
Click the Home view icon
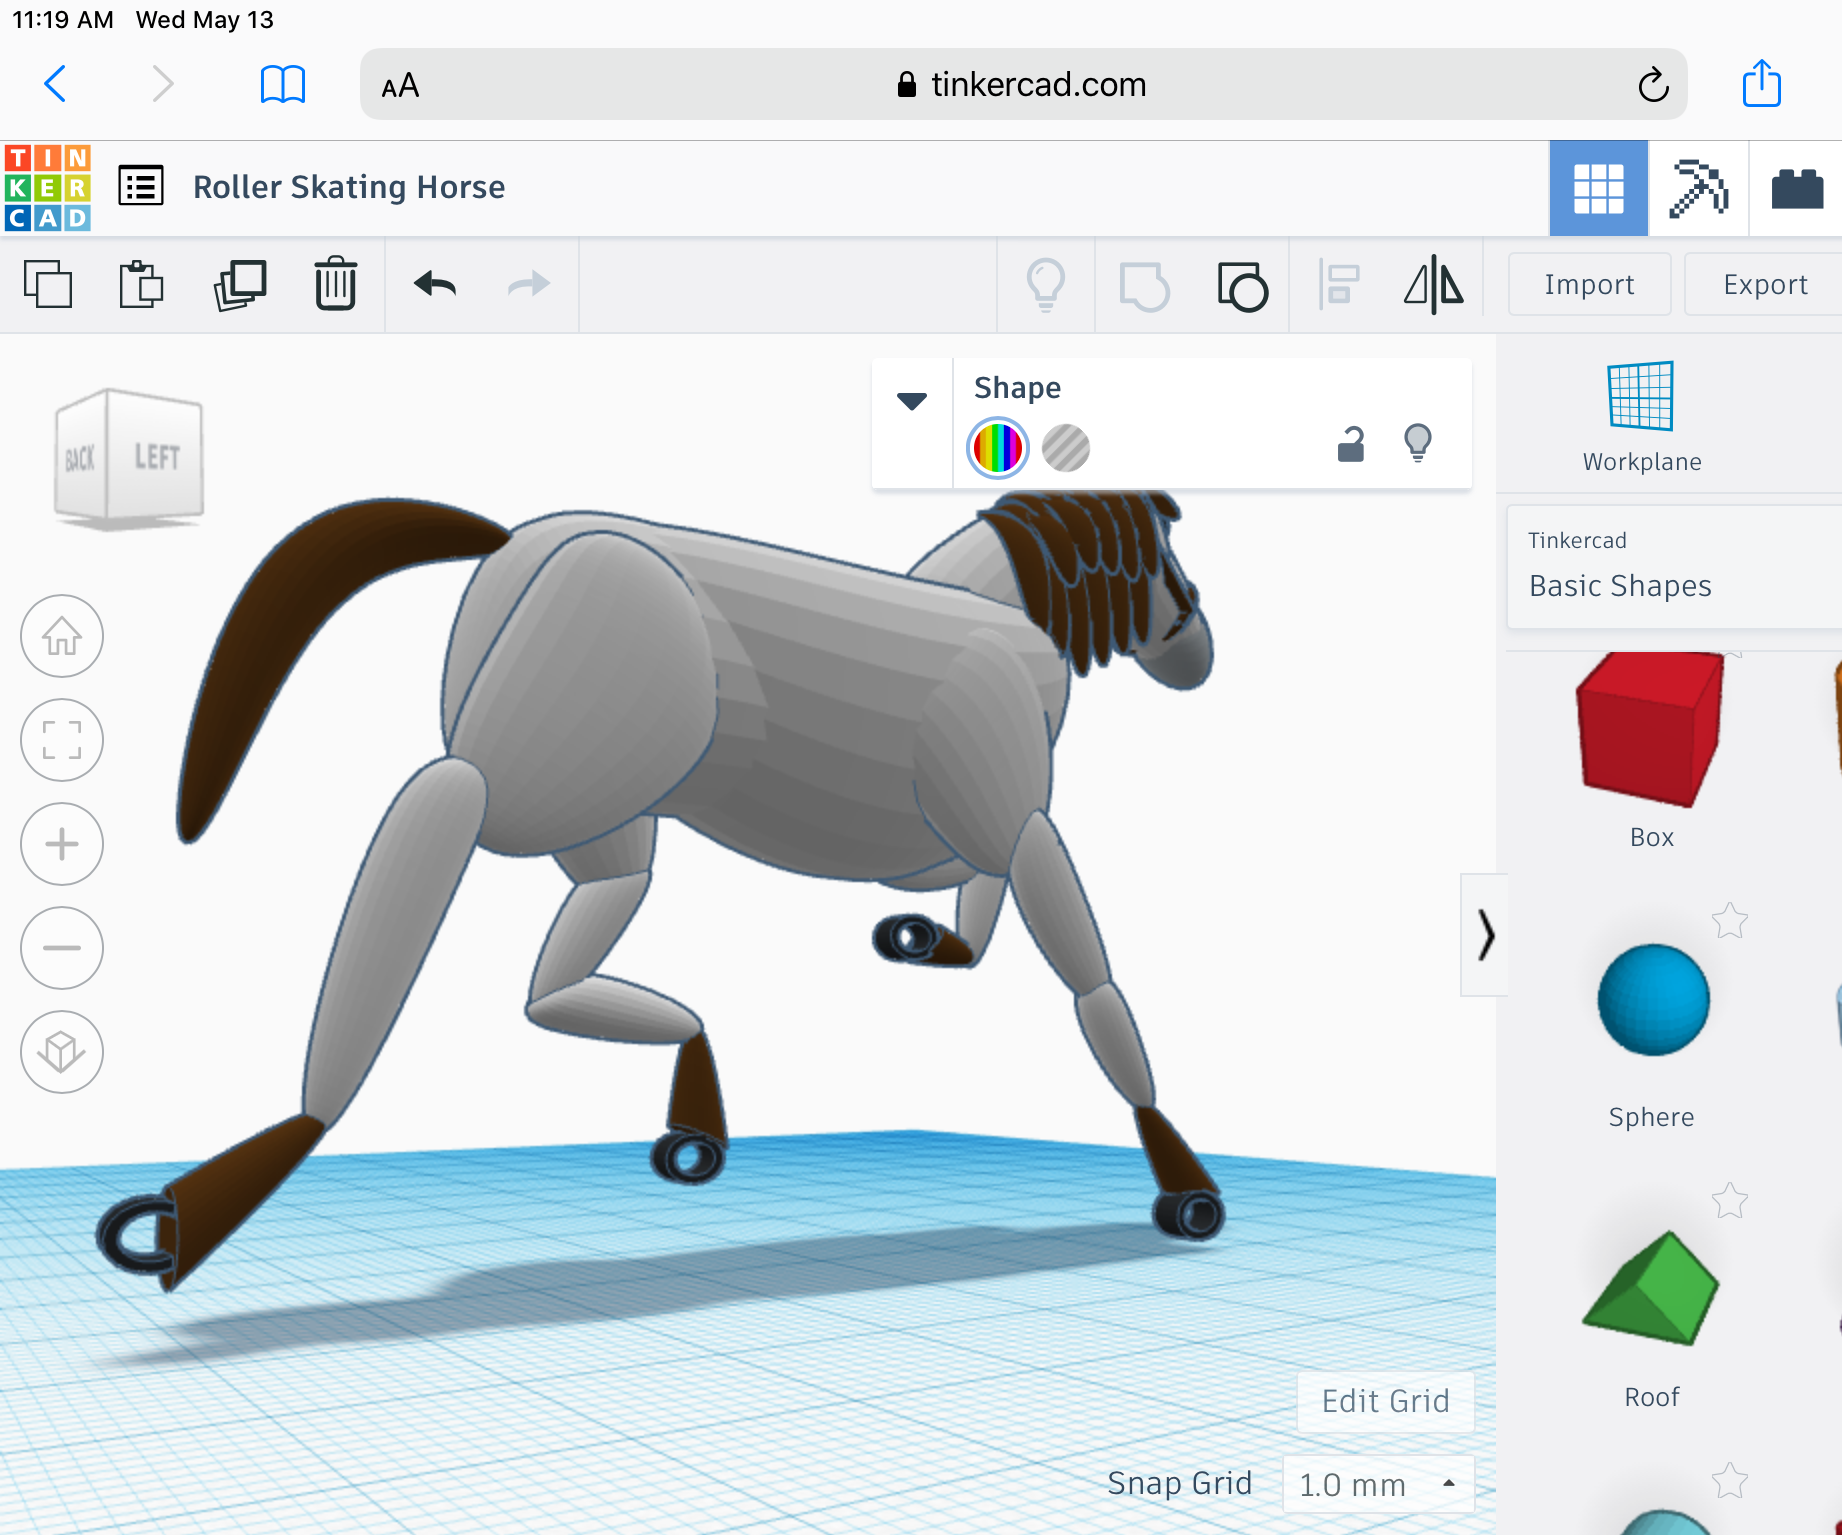click(x=62, y=636)
